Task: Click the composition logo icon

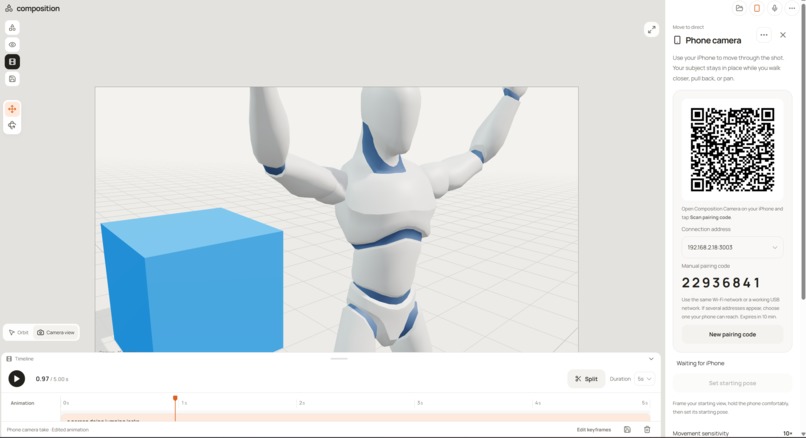Action: point(9,8)
